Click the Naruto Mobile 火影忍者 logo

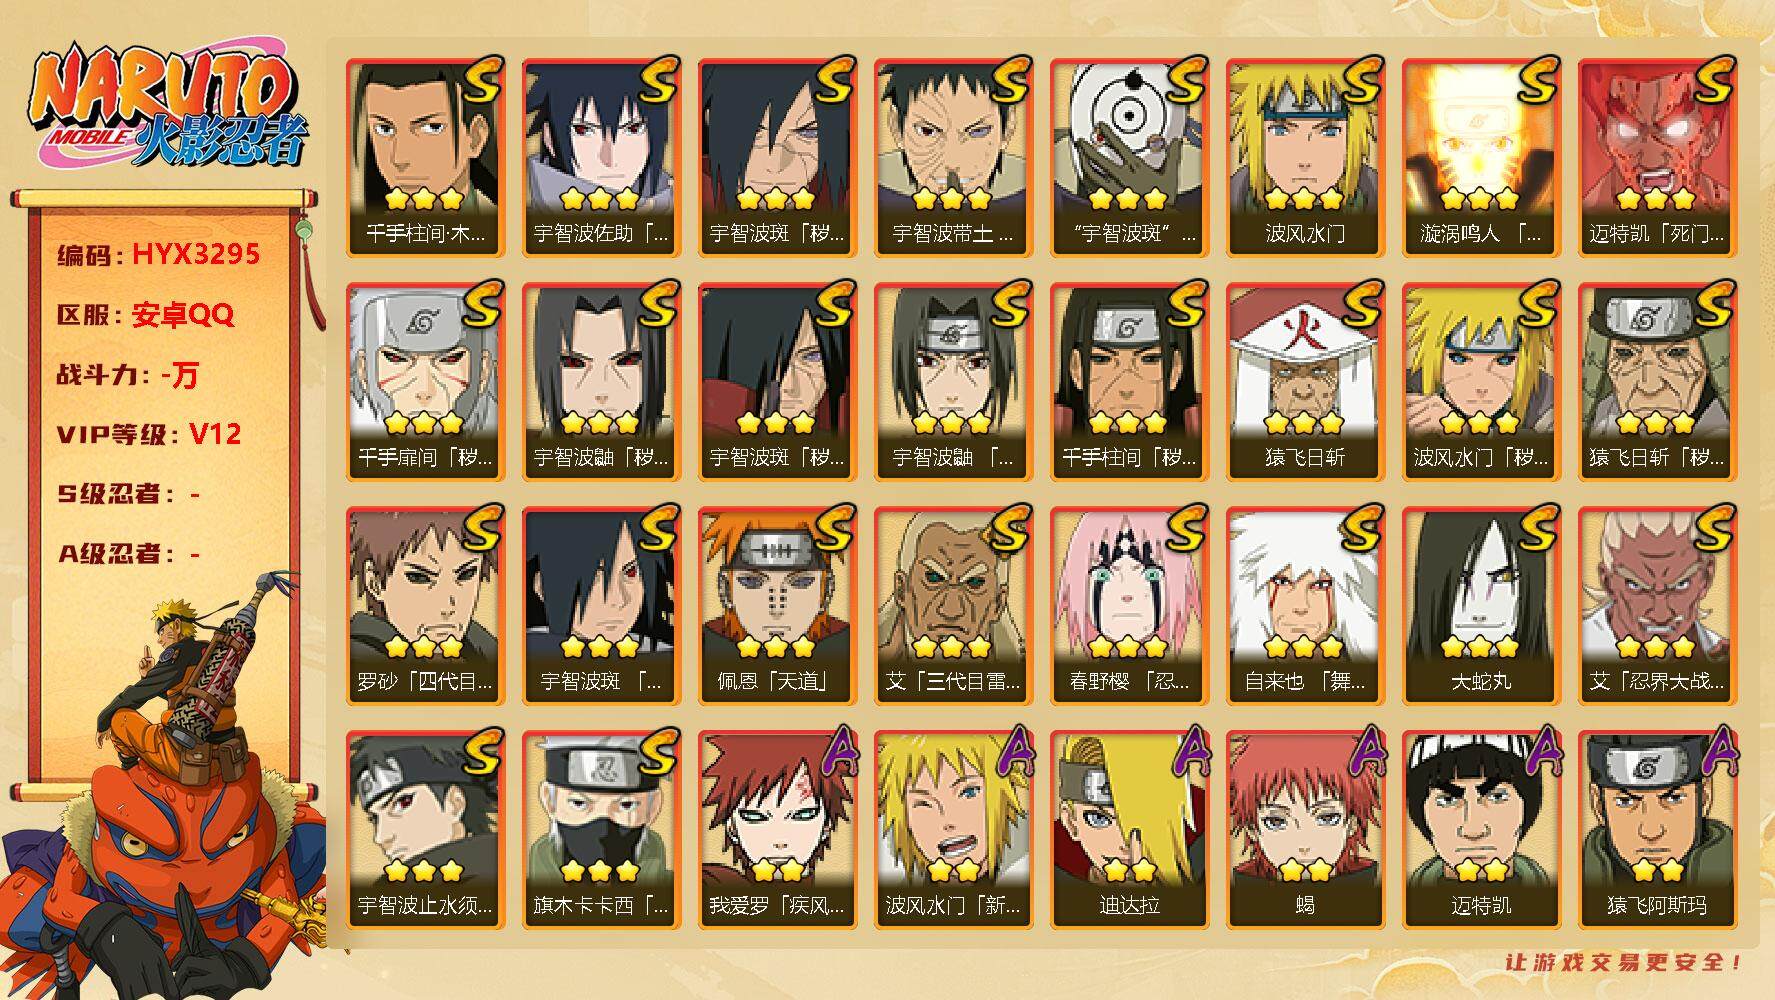[x=165, y=108]
